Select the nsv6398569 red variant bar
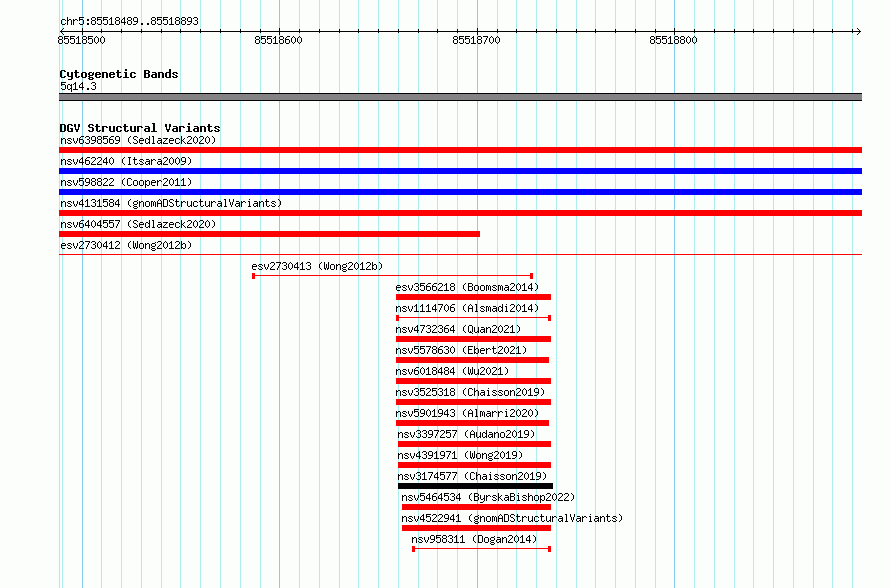 pos(460,150)
